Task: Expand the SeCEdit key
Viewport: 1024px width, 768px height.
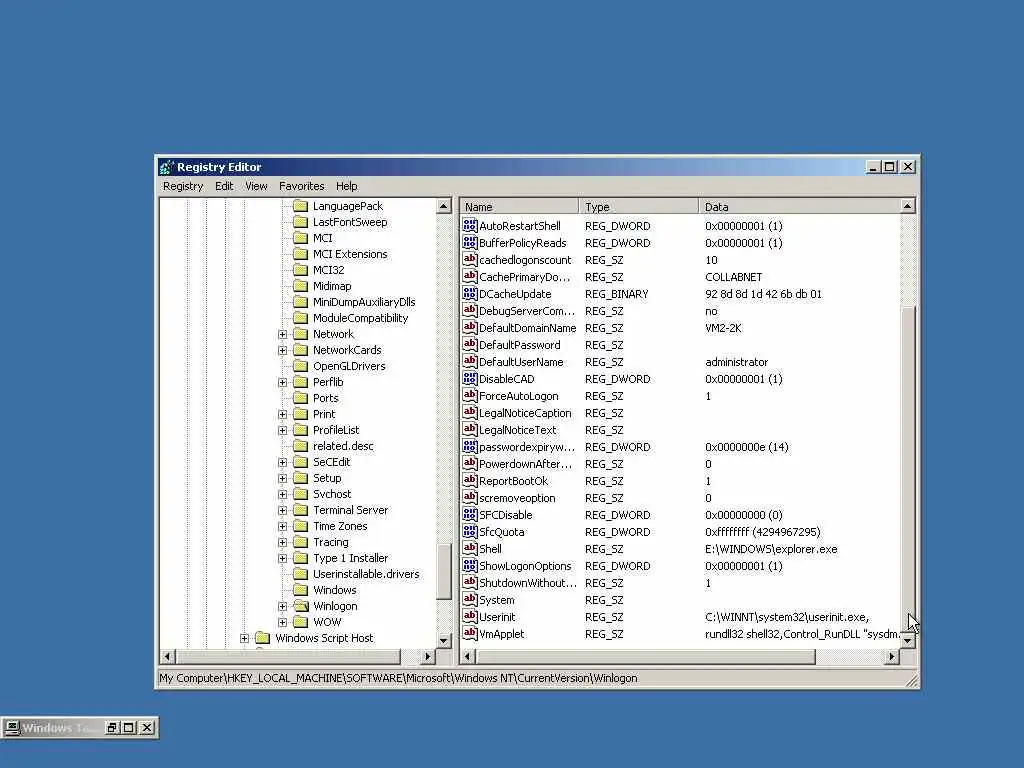Action: [x=283, y=462]
